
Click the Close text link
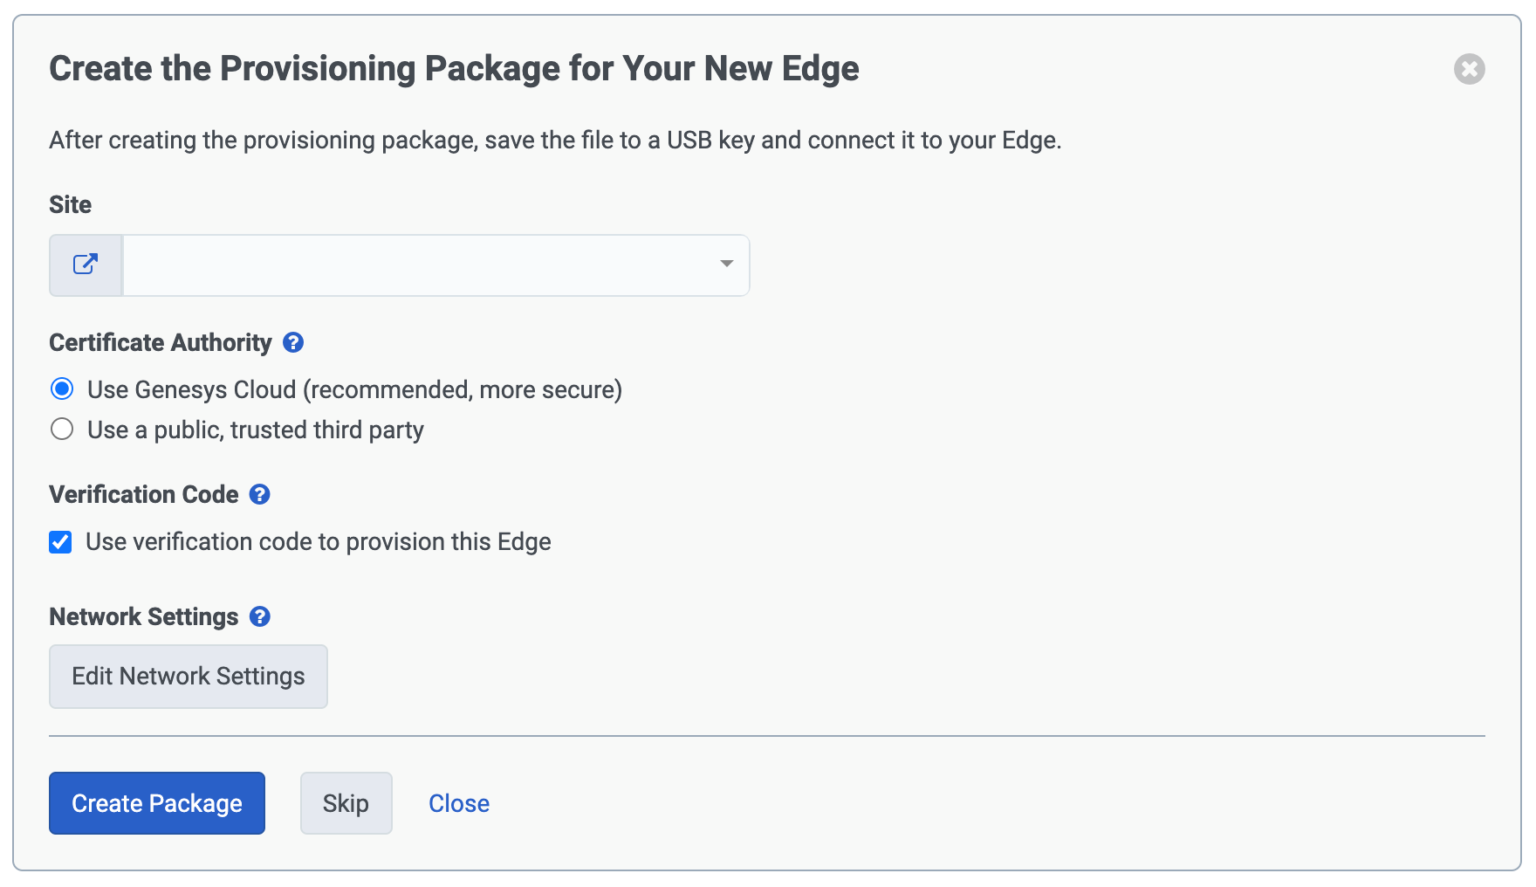[x=458, y=803]
